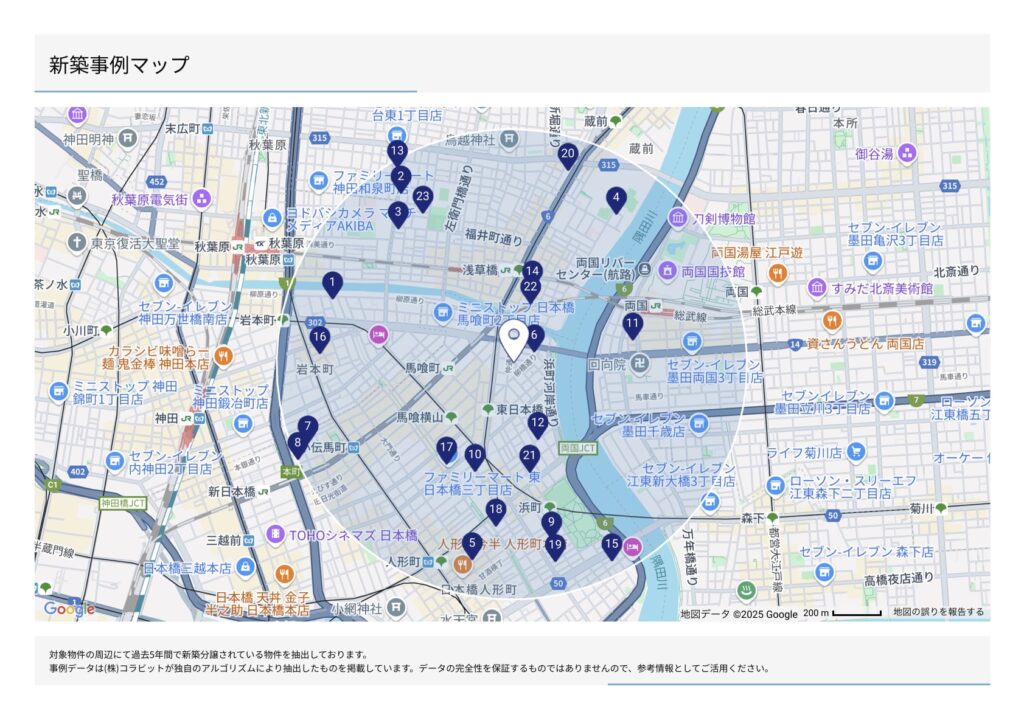
Task: Click marker number 4 near Sumida River
Action: [616, 199]
